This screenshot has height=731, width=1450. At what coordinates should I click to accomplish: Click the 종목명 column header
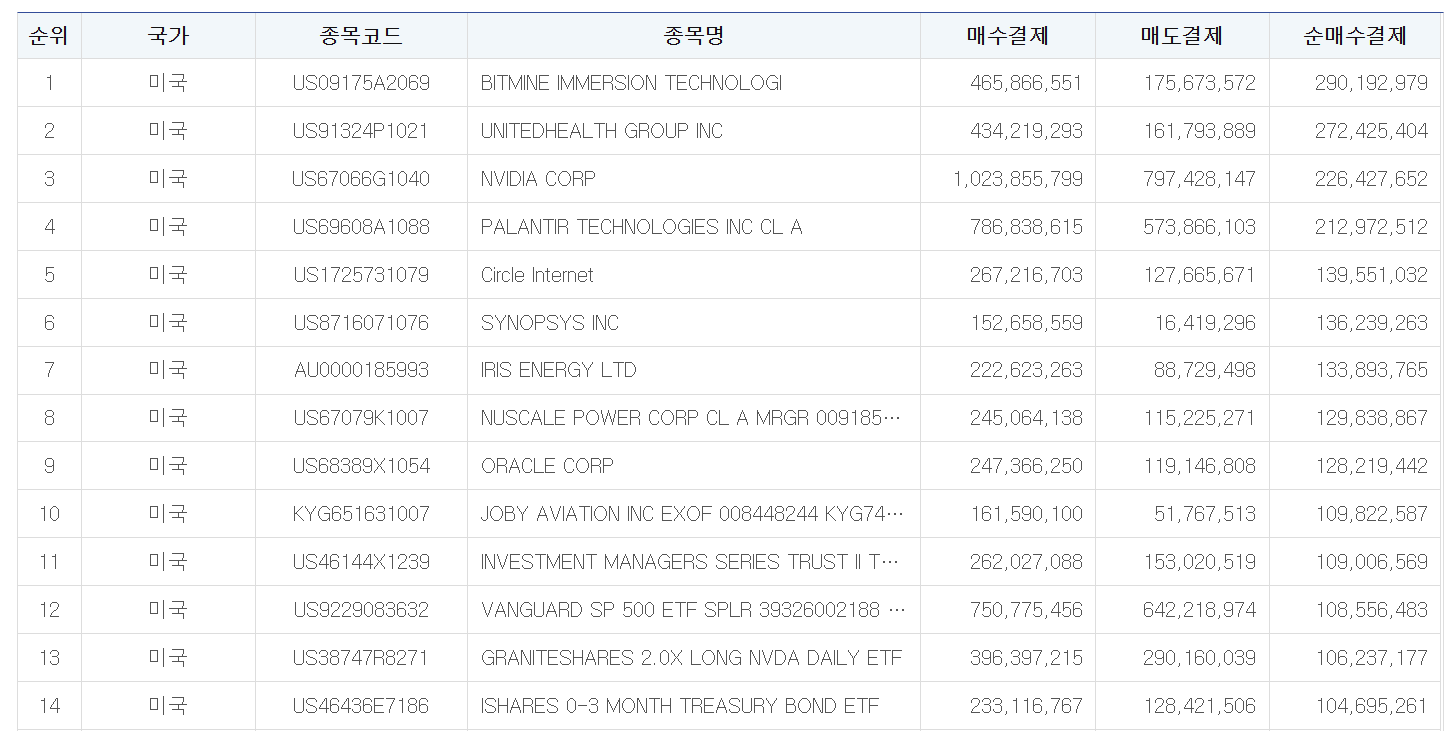693,36
